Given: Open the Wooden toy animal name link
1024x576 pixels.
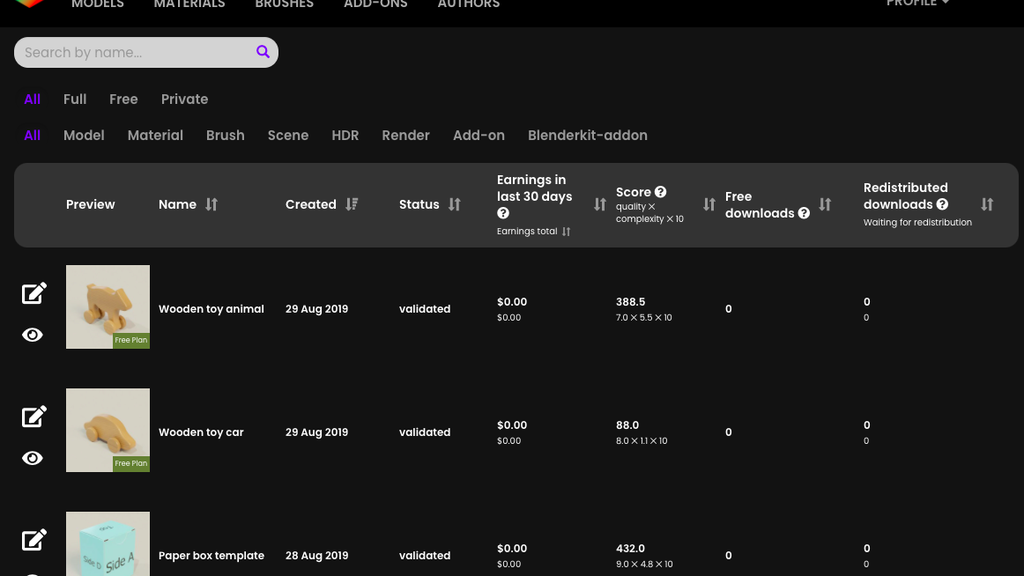Looking at the screenshot, I should 211,309.
